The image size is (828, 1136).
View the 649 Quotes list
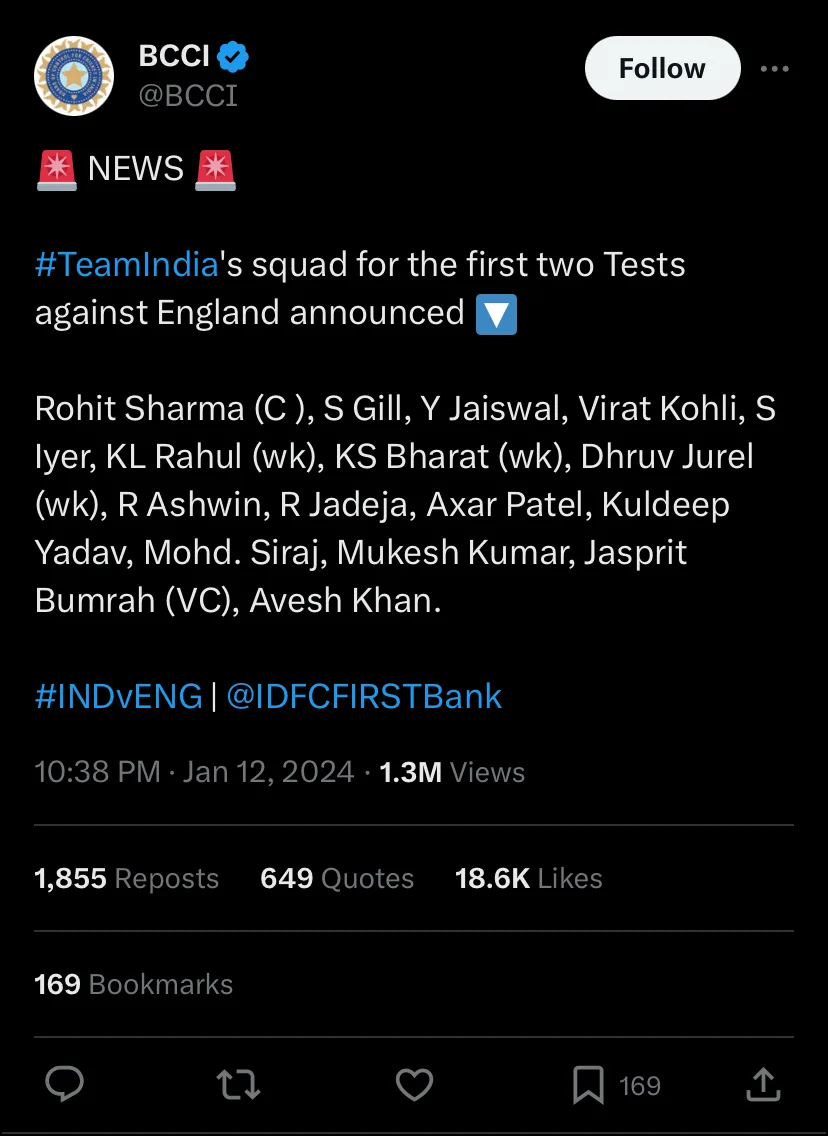pyautogui.click(x=337, y=878)
